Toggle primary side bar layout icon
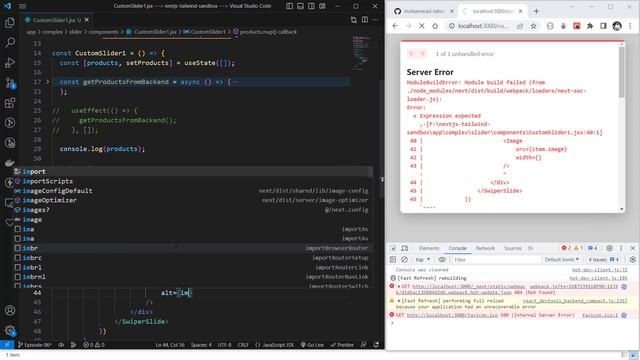The width and height of the screenshot is (640, 360). 289,6
